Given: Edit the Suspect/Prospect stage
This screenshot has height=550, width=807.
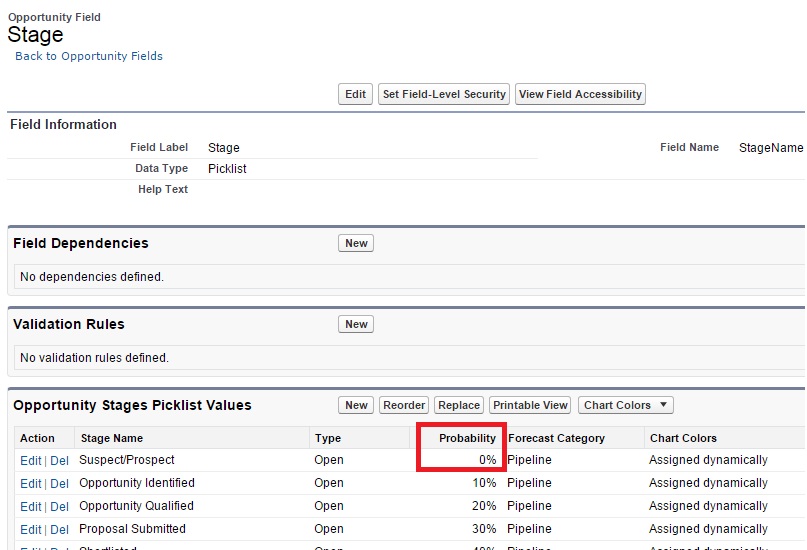Looking at the screenshot, I should click(30, 461).
